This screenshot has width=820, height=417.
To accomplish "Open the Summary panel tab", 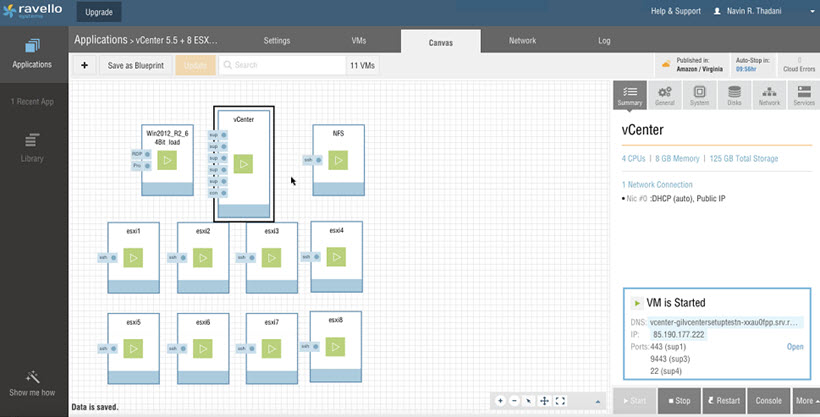I will [x=630, y=95].
